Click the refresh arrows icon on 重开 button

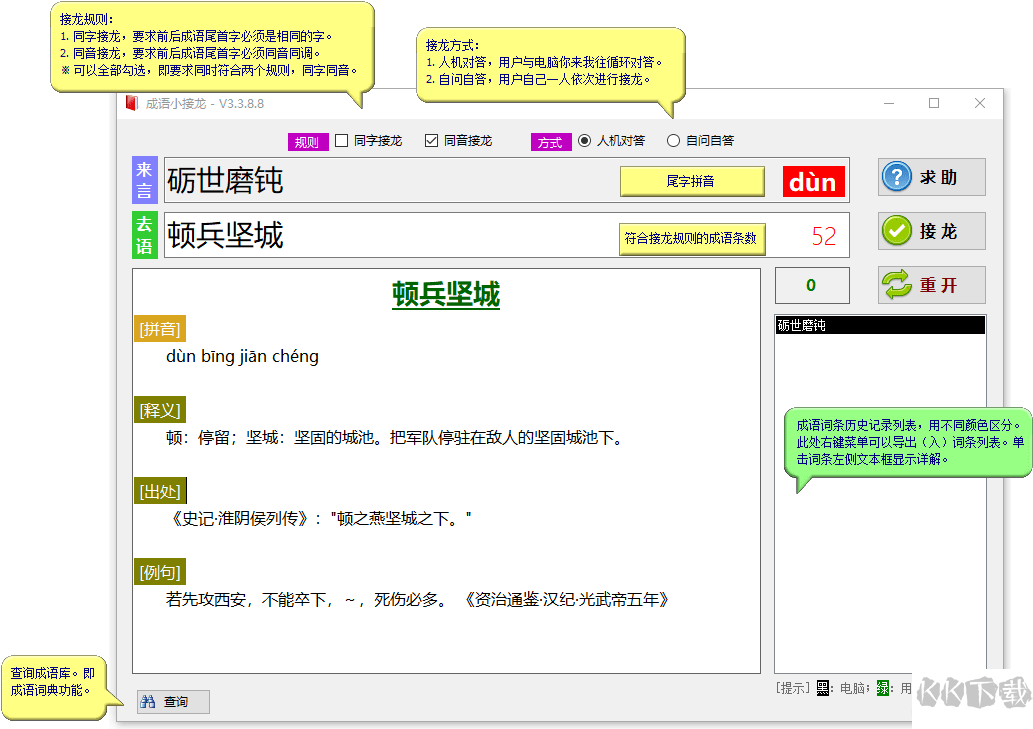(895, 284)
